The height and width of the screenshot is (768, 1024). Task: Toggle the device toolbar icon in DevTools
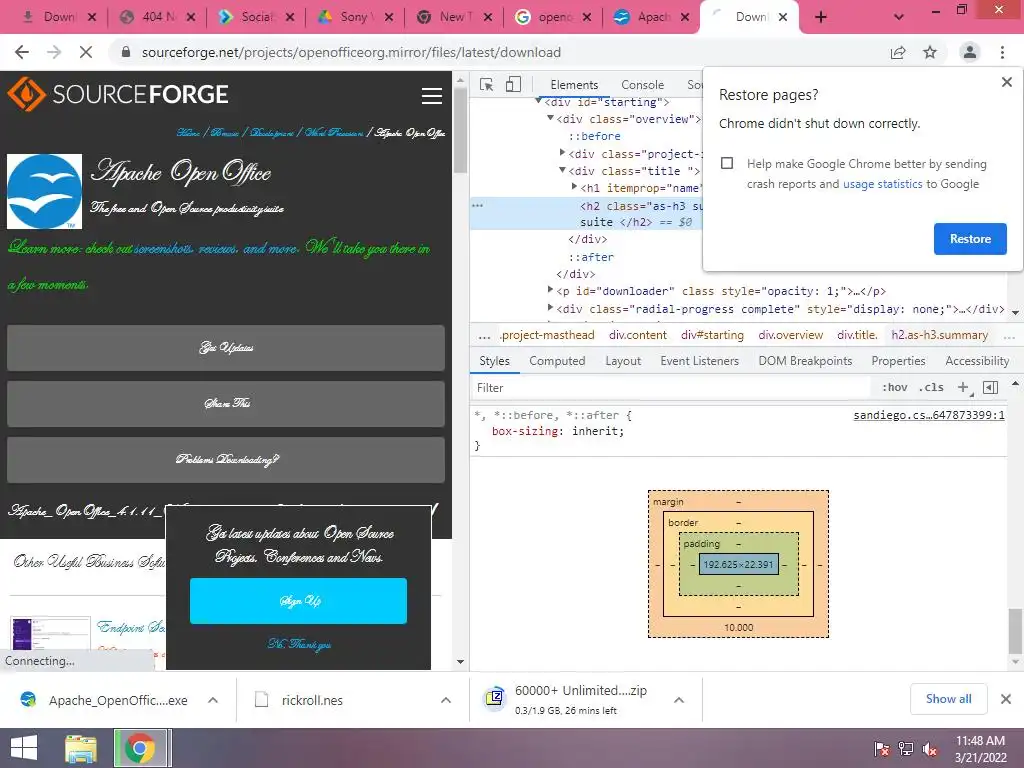point(513,85)
